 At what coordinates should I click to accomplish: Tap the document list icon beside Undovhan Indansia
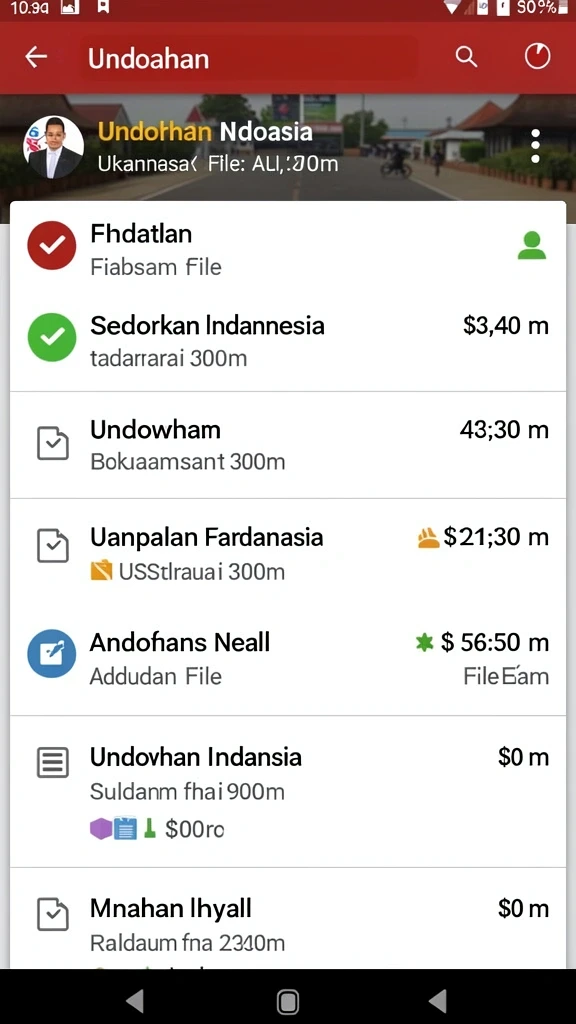pyautogui.click(x=53, y=762)
